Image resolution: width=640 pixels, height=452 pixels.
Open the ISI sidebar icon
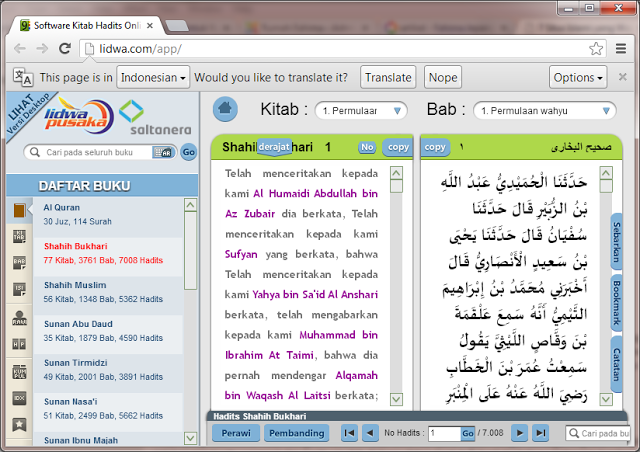[19, 289]
